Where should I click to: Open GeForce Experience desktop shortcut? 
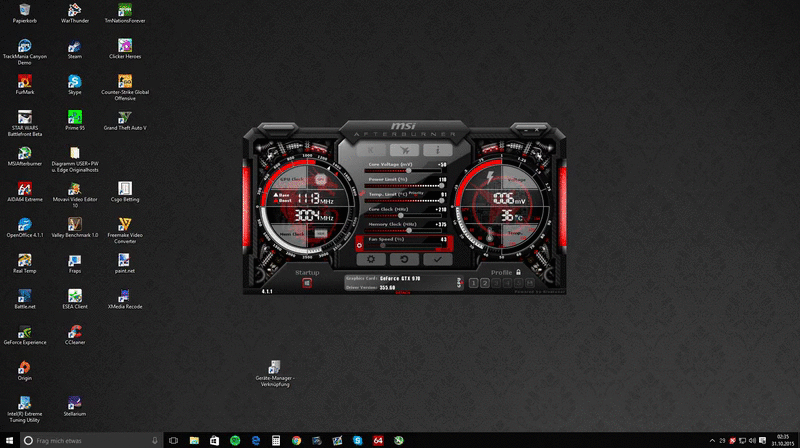[x=24, y=335]
